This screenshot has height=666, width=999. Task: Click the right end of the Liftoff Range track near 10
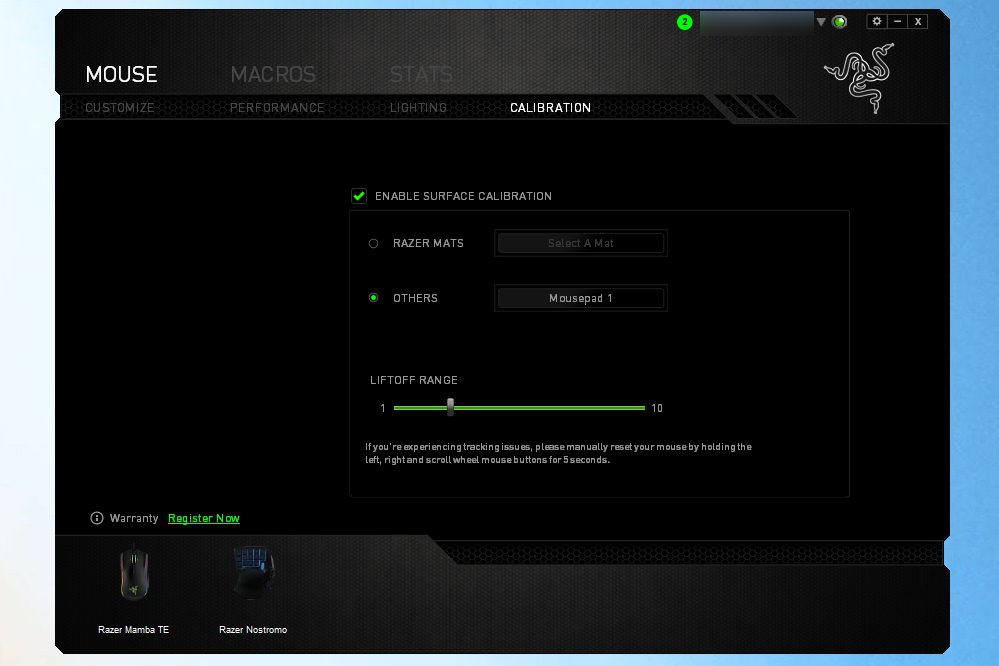(641, 408)
